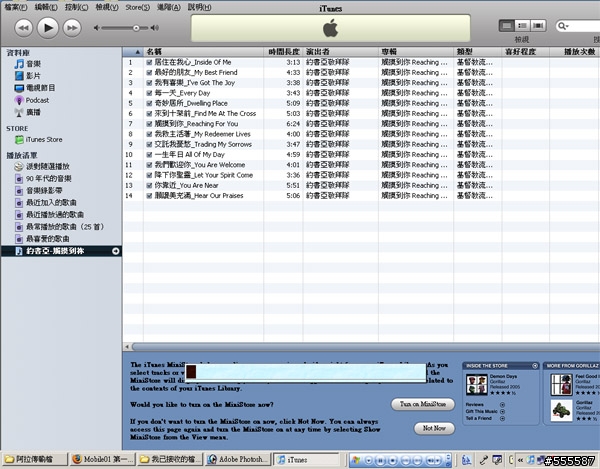
Task: Select 影片 movies library in sidebar
Action: point(28,76)
